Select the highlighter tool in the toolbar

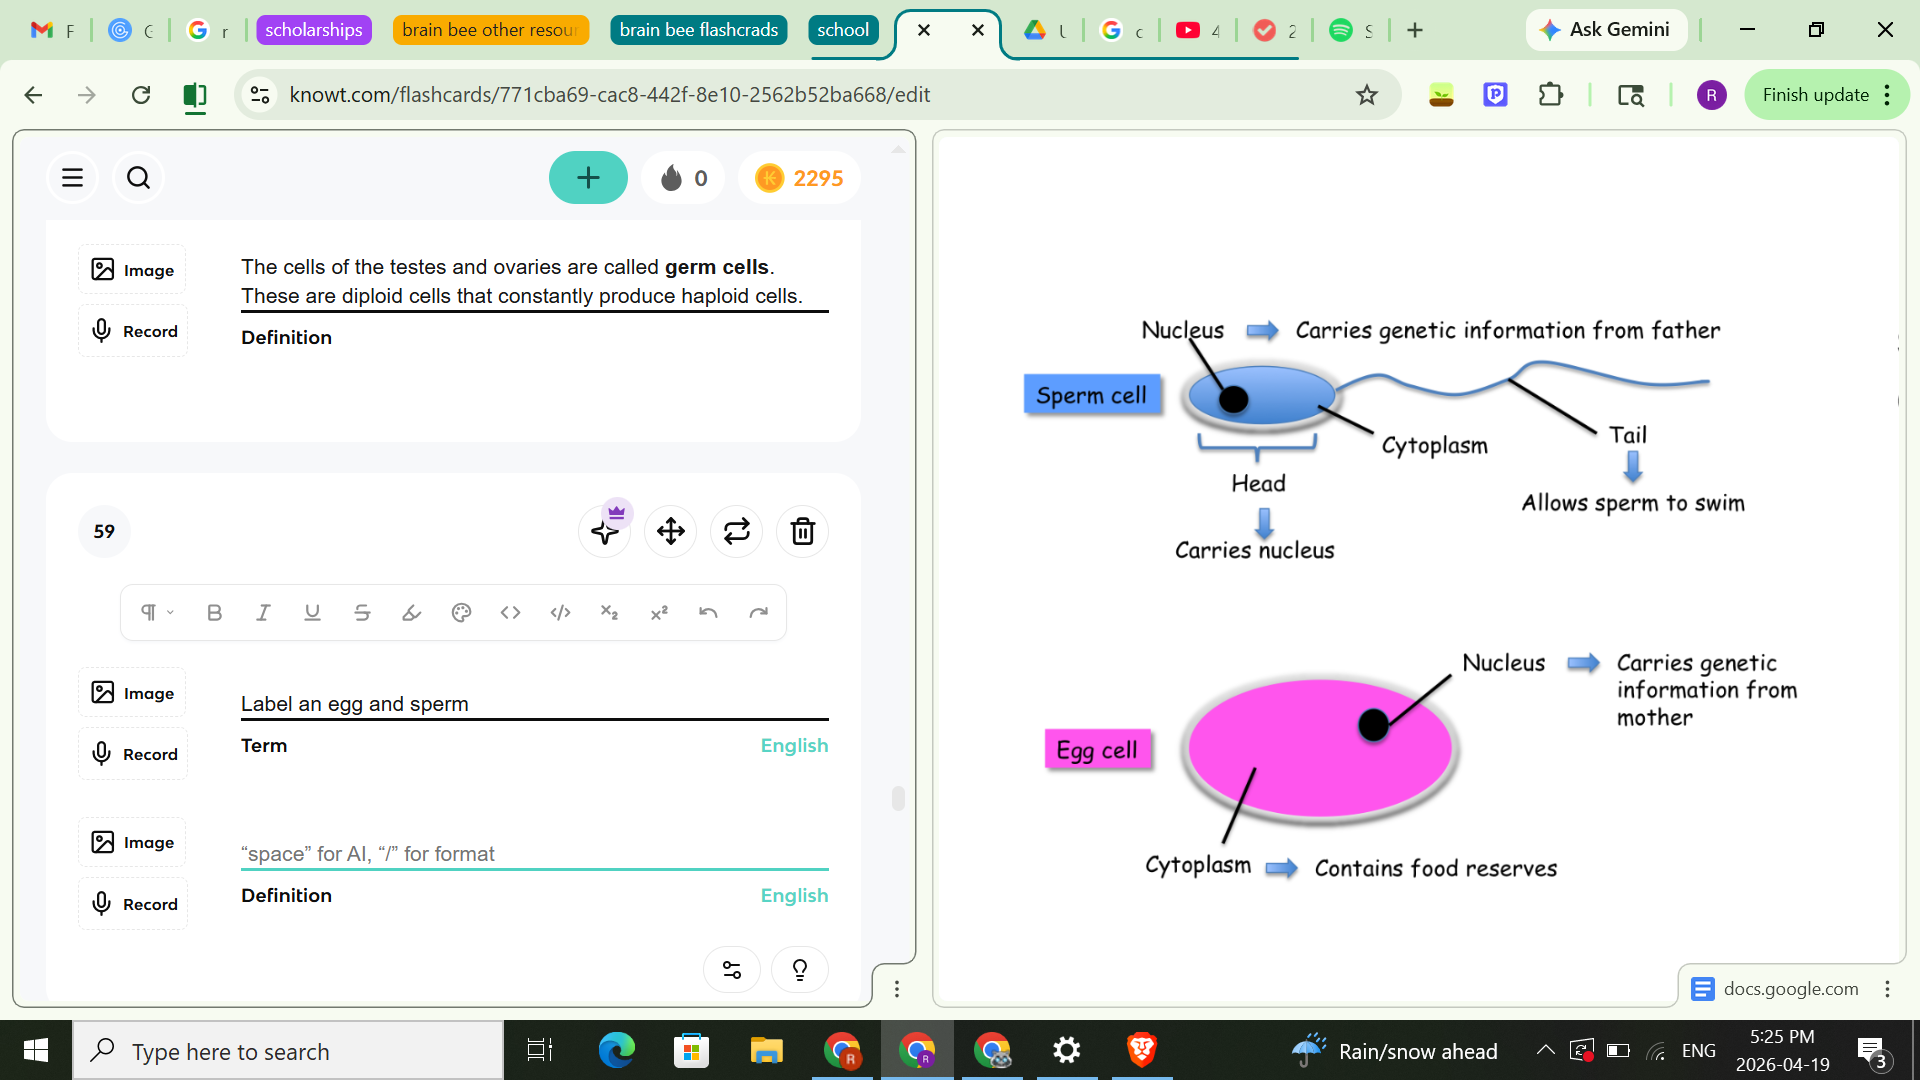(x=411, y=612)
